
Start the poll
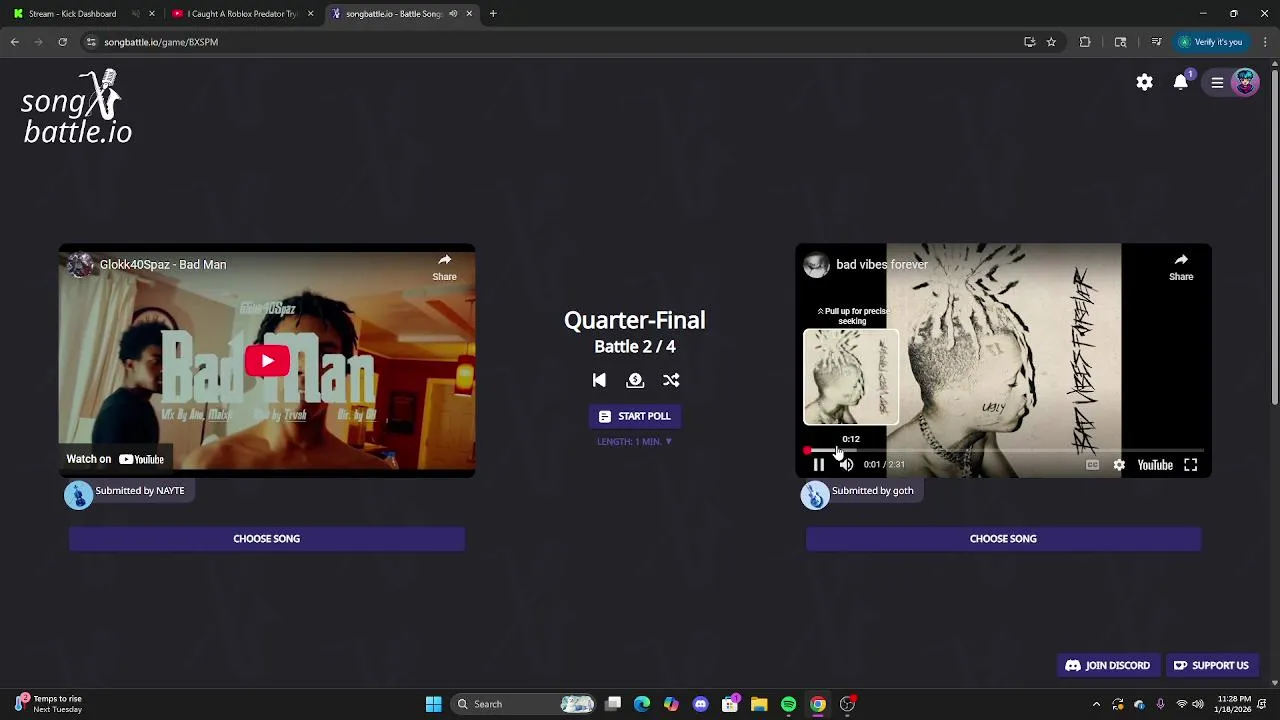tap(635, 416)
